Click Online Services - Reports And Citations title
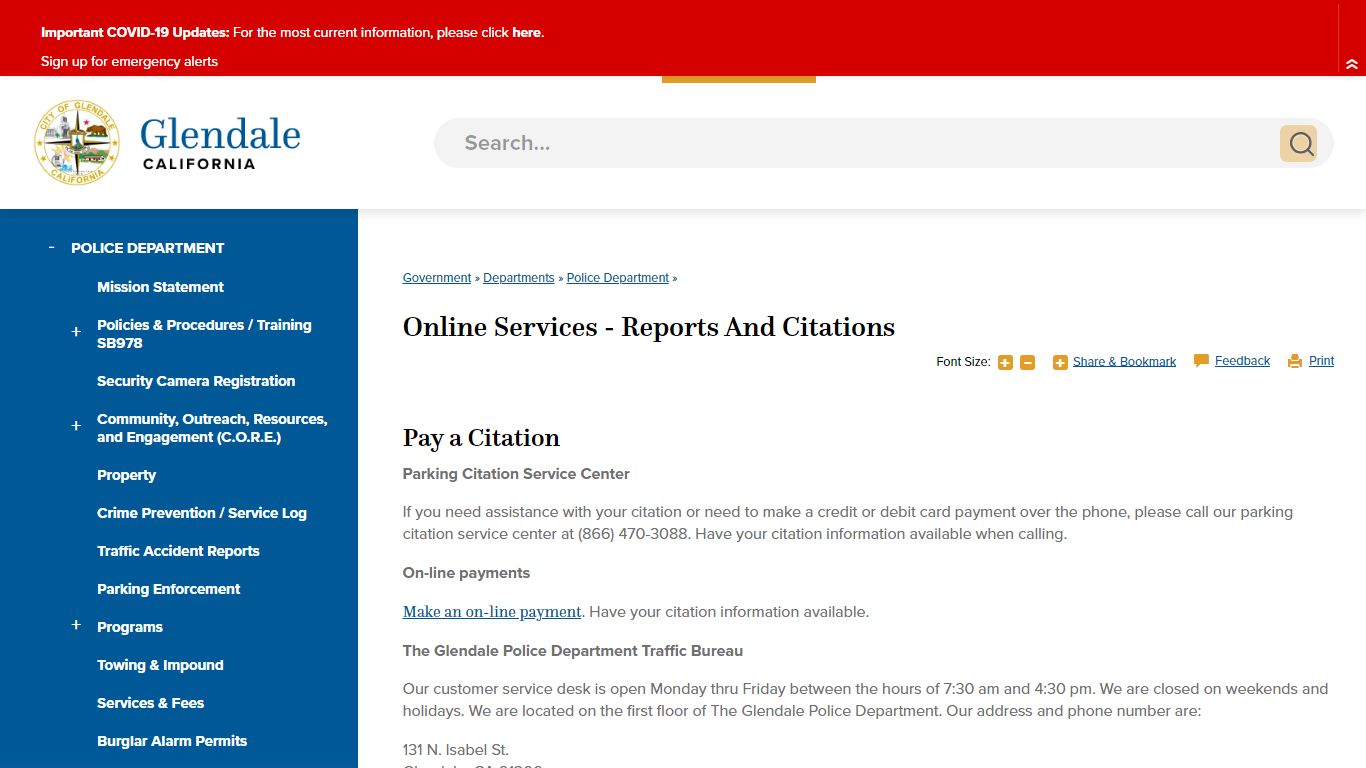This screenshot has width=1366, height=768. click(649, 327)
